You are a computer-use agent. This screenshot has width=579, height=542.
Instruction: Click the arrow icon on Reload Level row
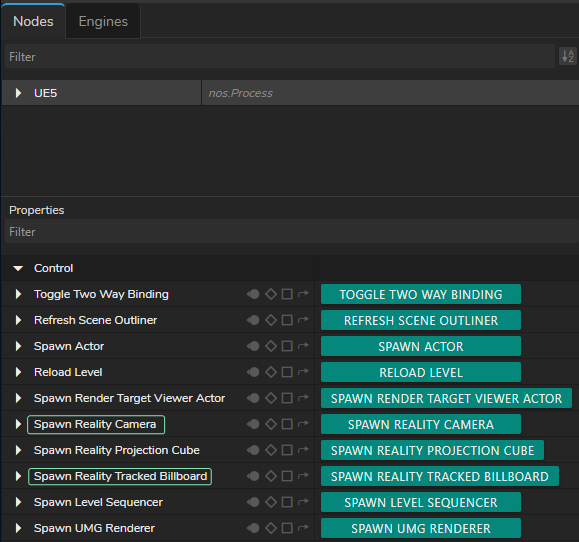pyautogui.click(x=303, y=372)
